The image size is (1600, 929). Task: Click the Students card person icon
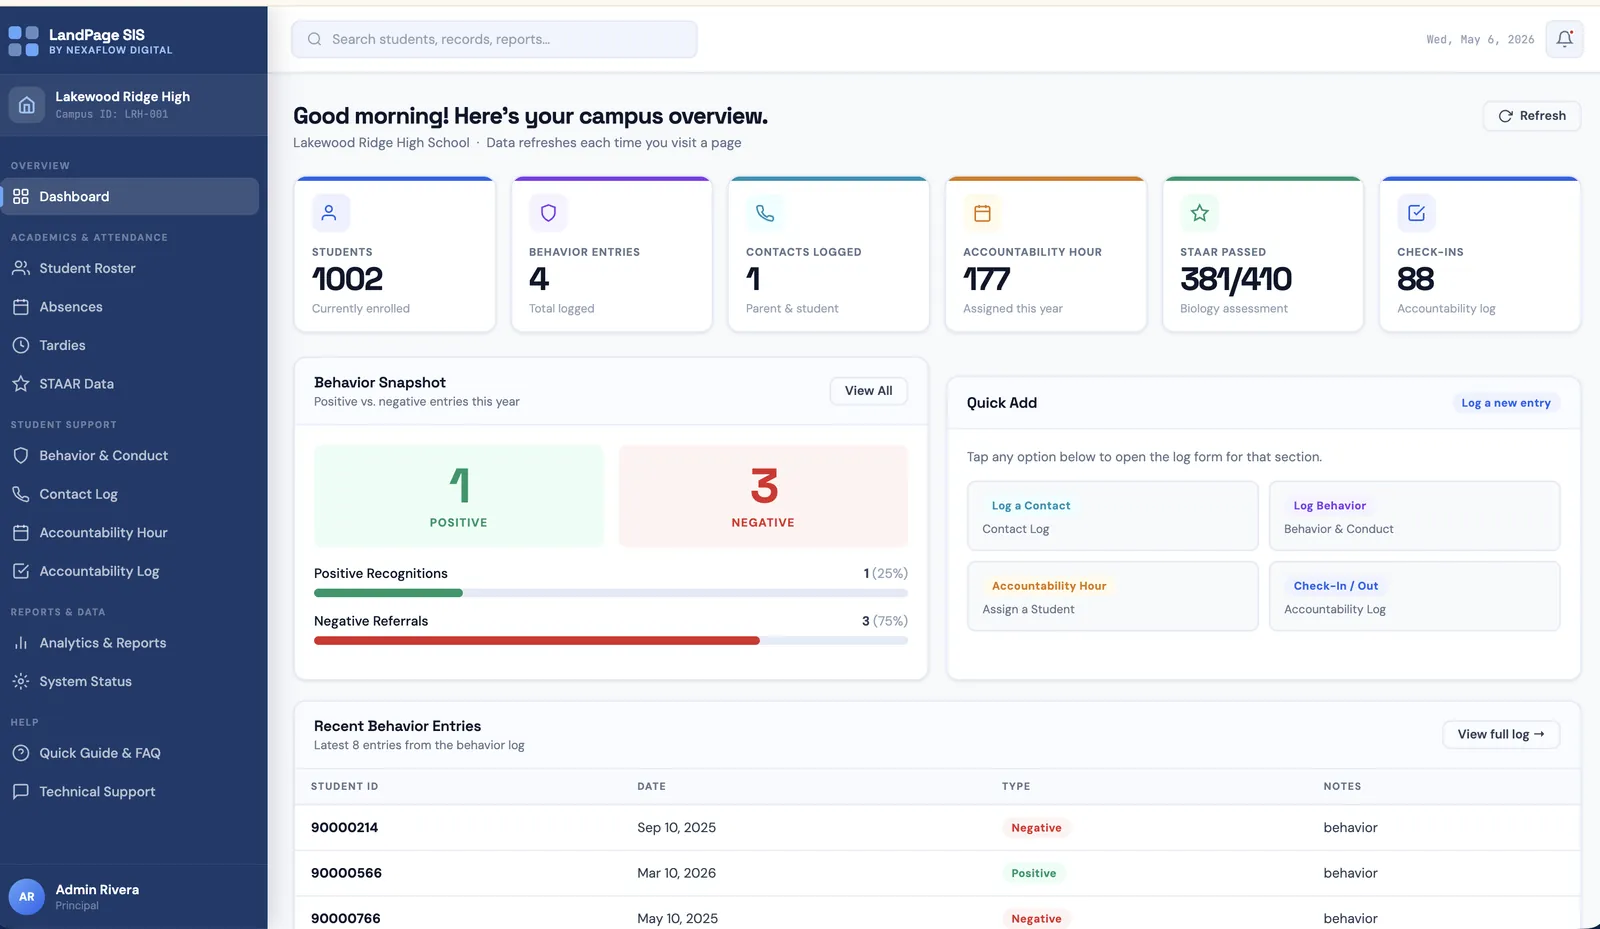coord(329,213)
